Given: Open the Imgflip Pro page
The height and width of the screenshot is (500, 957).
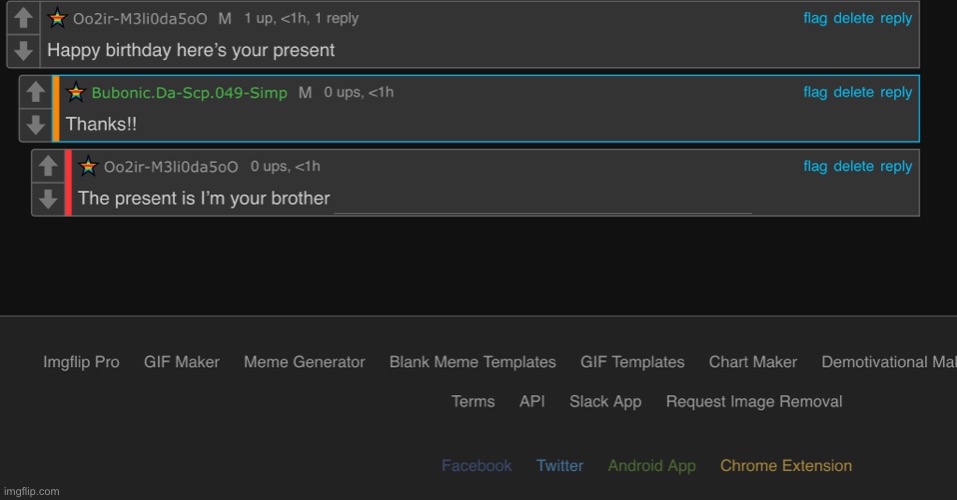Looking at the screenshot, I should point(81,362).
